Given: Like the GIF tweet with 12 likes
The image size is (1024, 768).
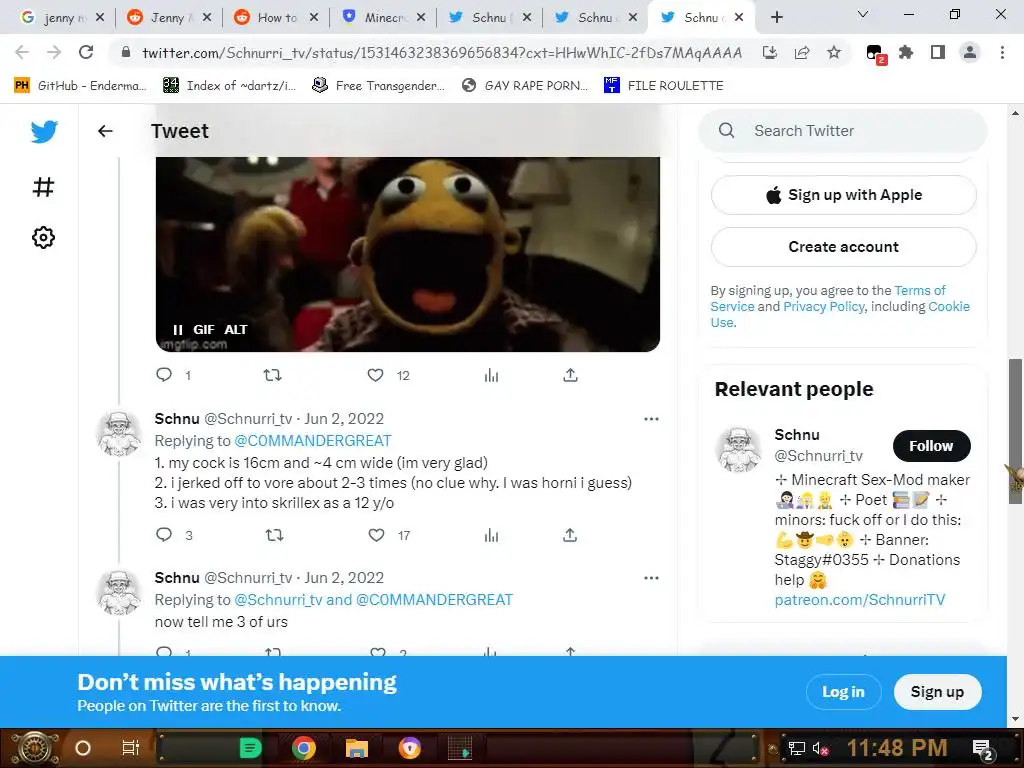Looking at the screenshot, I should click(375, 375).
